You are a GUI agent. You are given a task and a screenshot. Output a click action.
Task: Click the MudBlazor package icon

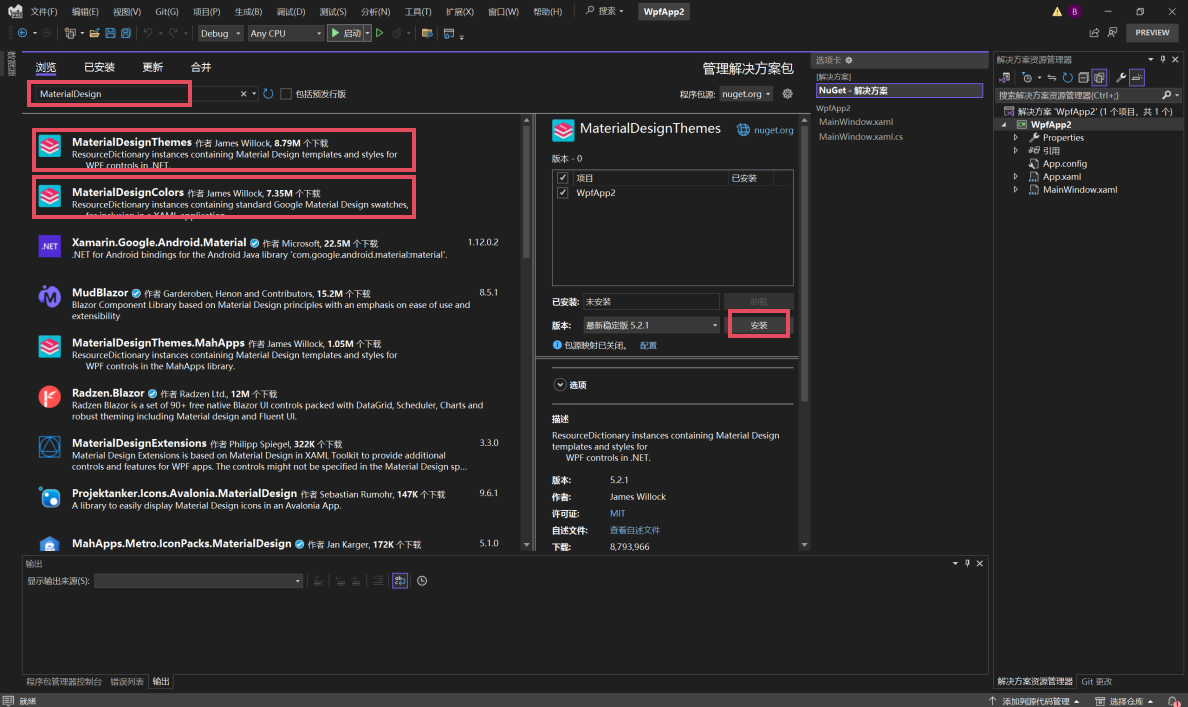(50, 296)
